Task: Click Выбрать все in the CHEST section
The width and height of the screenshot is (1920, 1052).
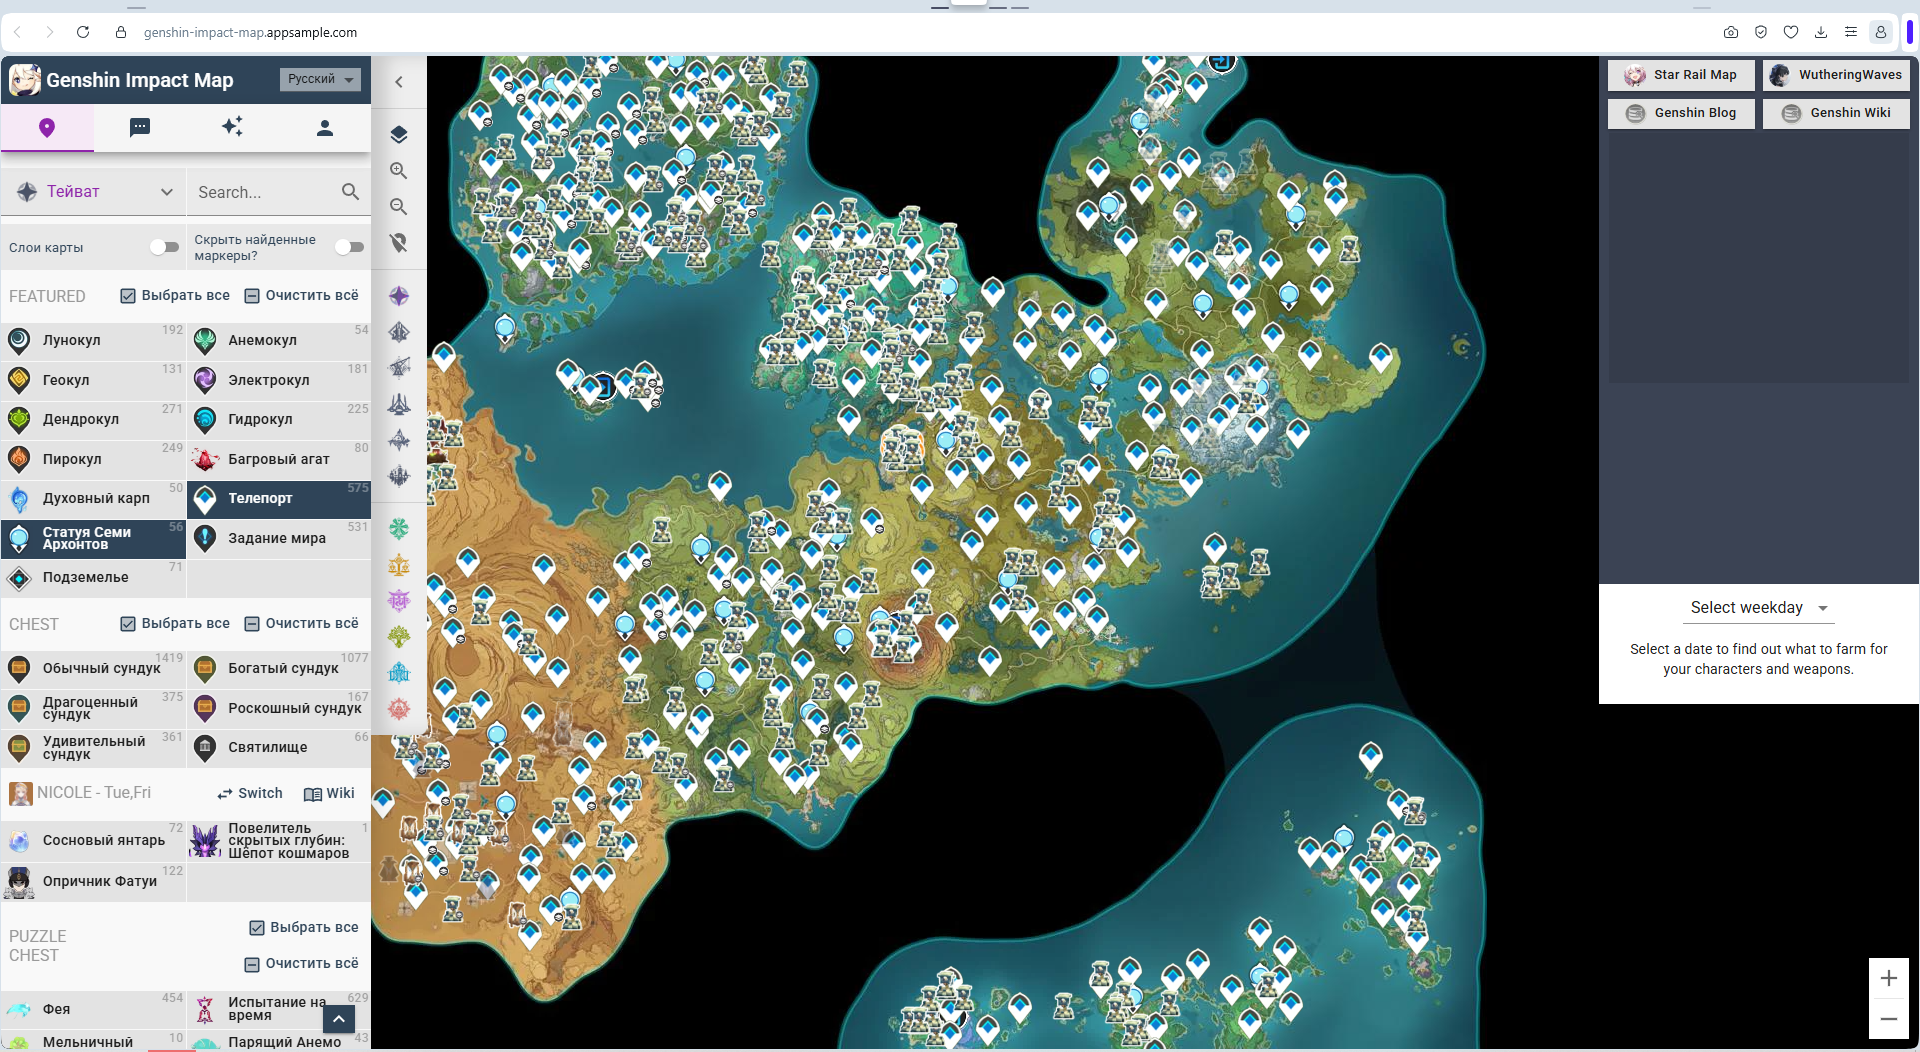Action: click(x=175, y=624)
